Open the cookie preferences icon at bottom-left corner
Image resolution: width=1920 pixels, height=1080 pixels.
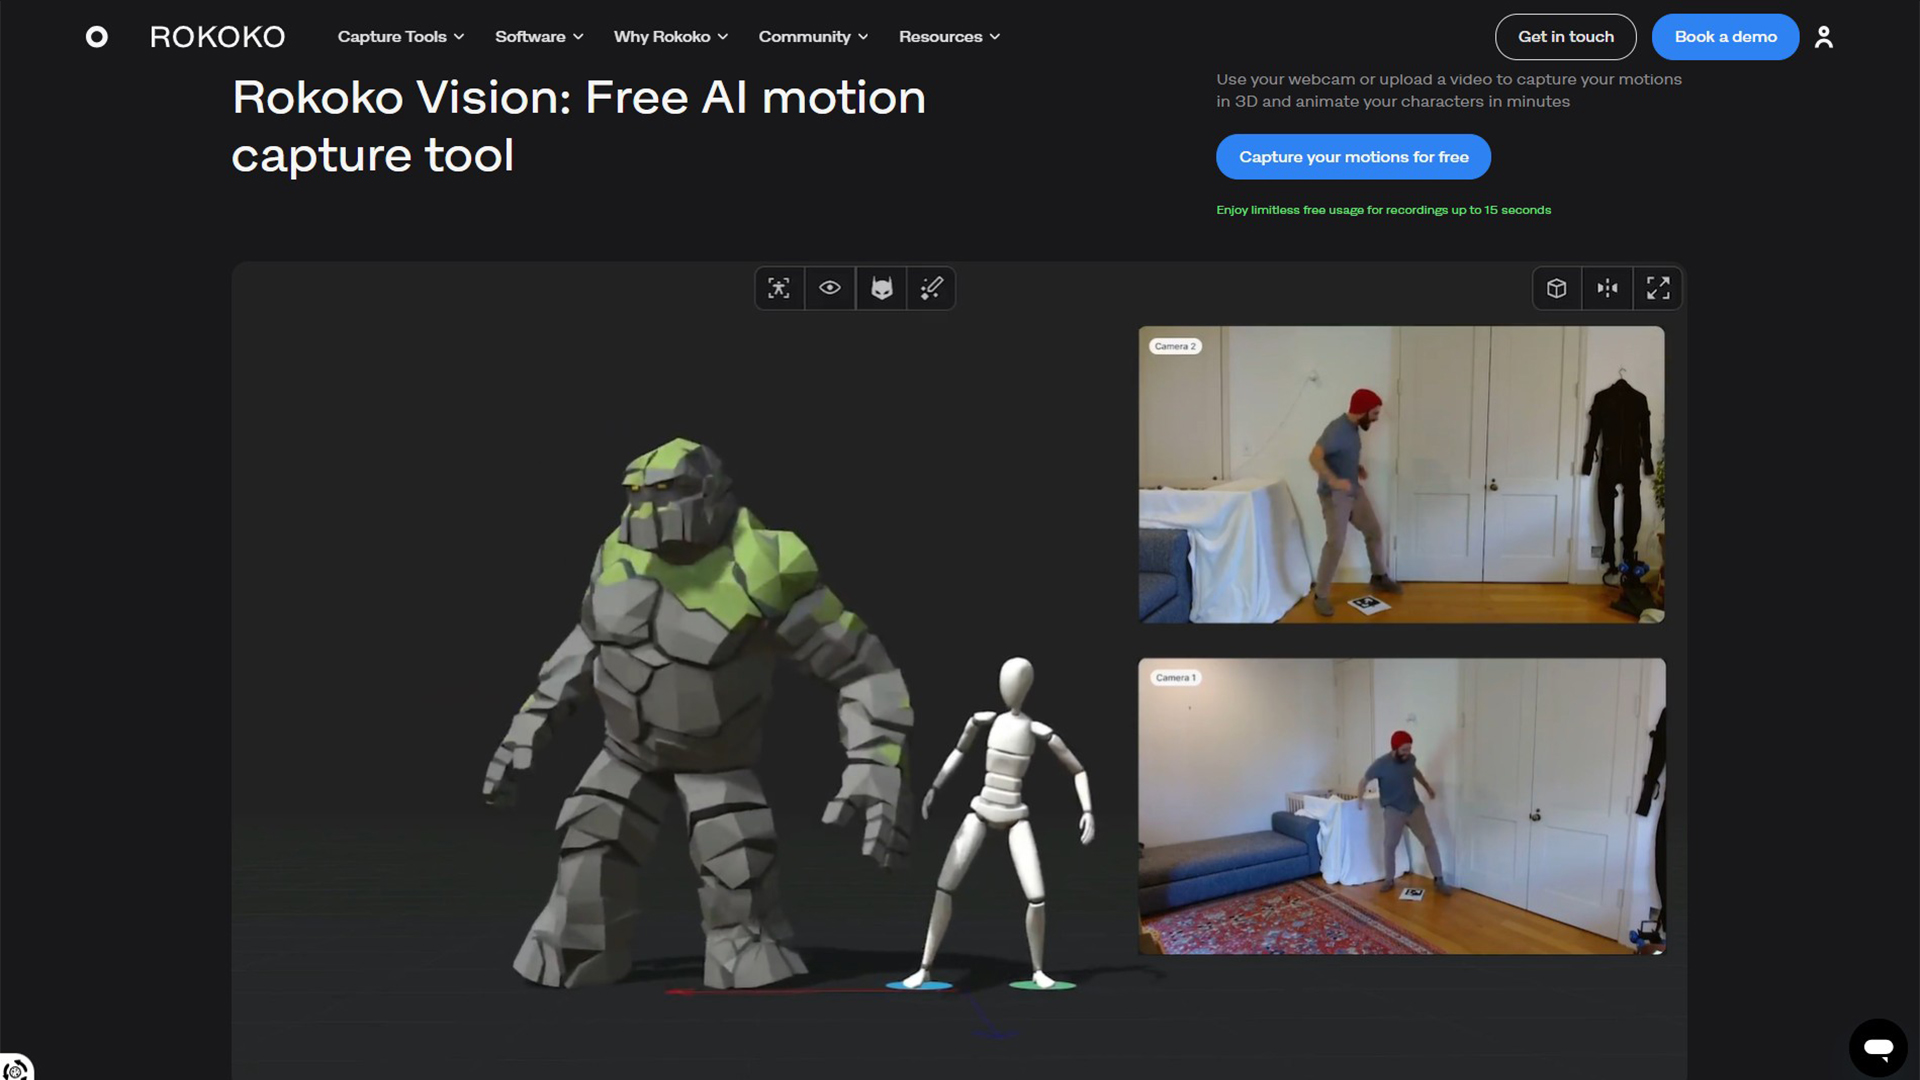[15, 1068]
